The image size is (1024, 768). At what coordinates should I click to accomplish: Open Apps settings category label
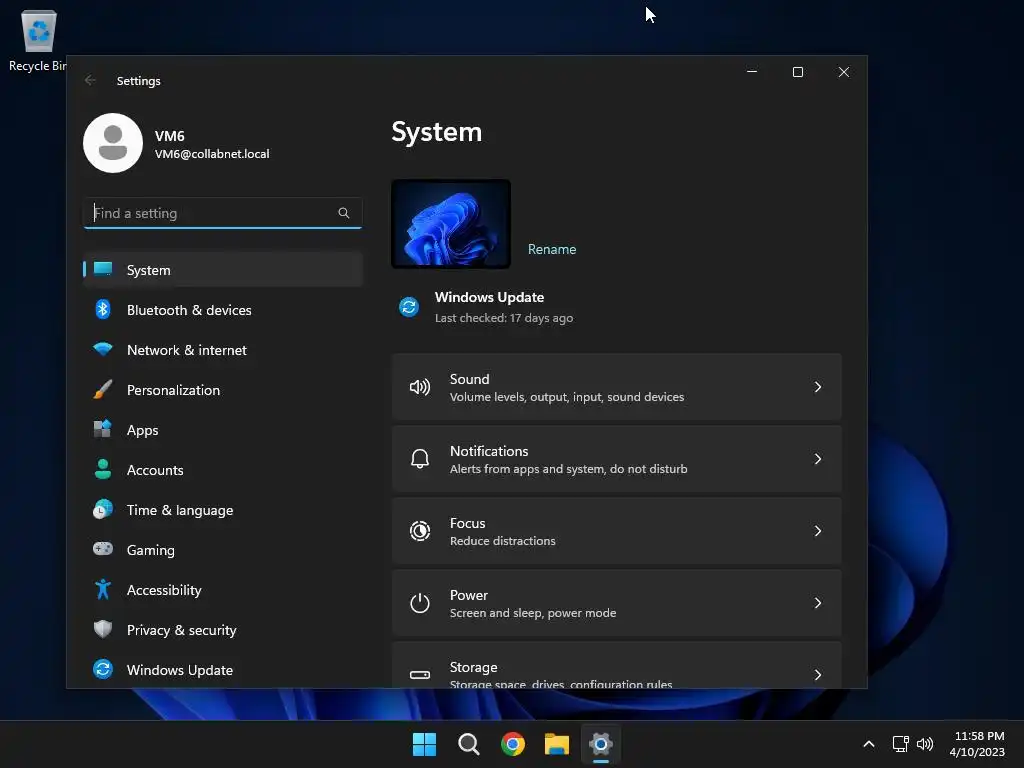click(142, 430)
